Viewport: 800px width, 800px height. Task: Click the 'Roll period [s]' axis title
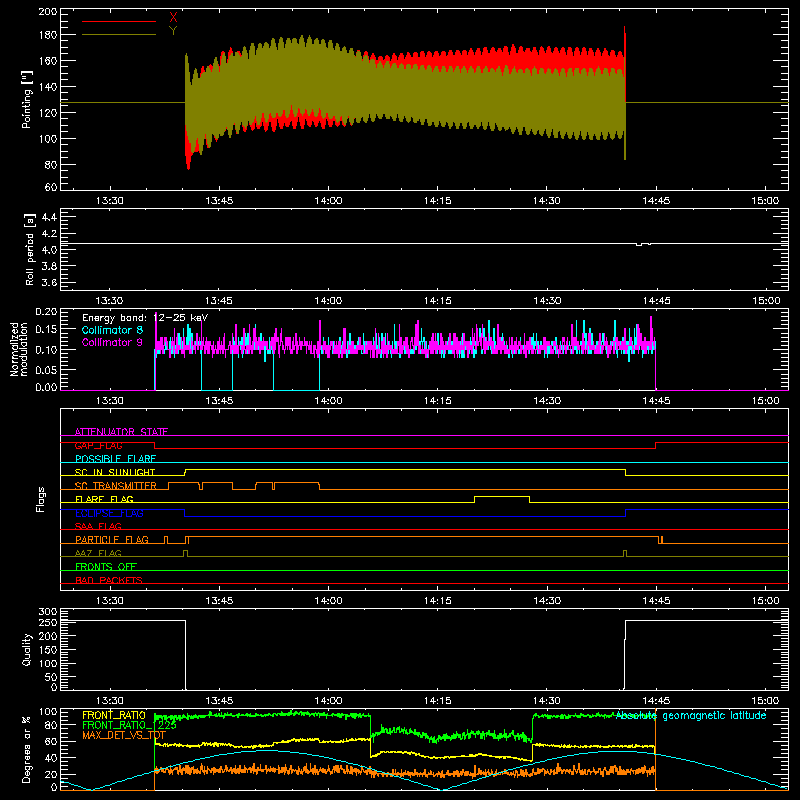[x=30, y=249]
